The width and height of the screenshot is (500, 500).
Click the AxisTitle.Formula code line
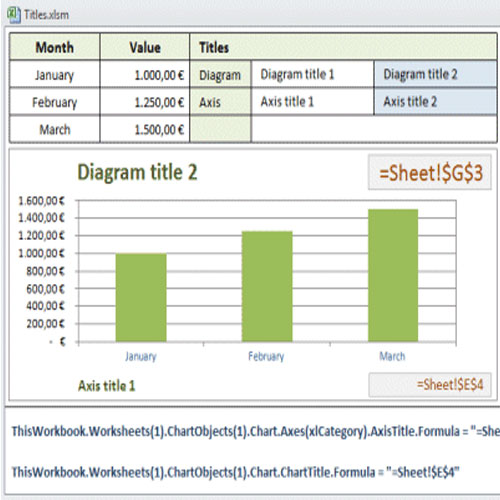click(255, 431)
